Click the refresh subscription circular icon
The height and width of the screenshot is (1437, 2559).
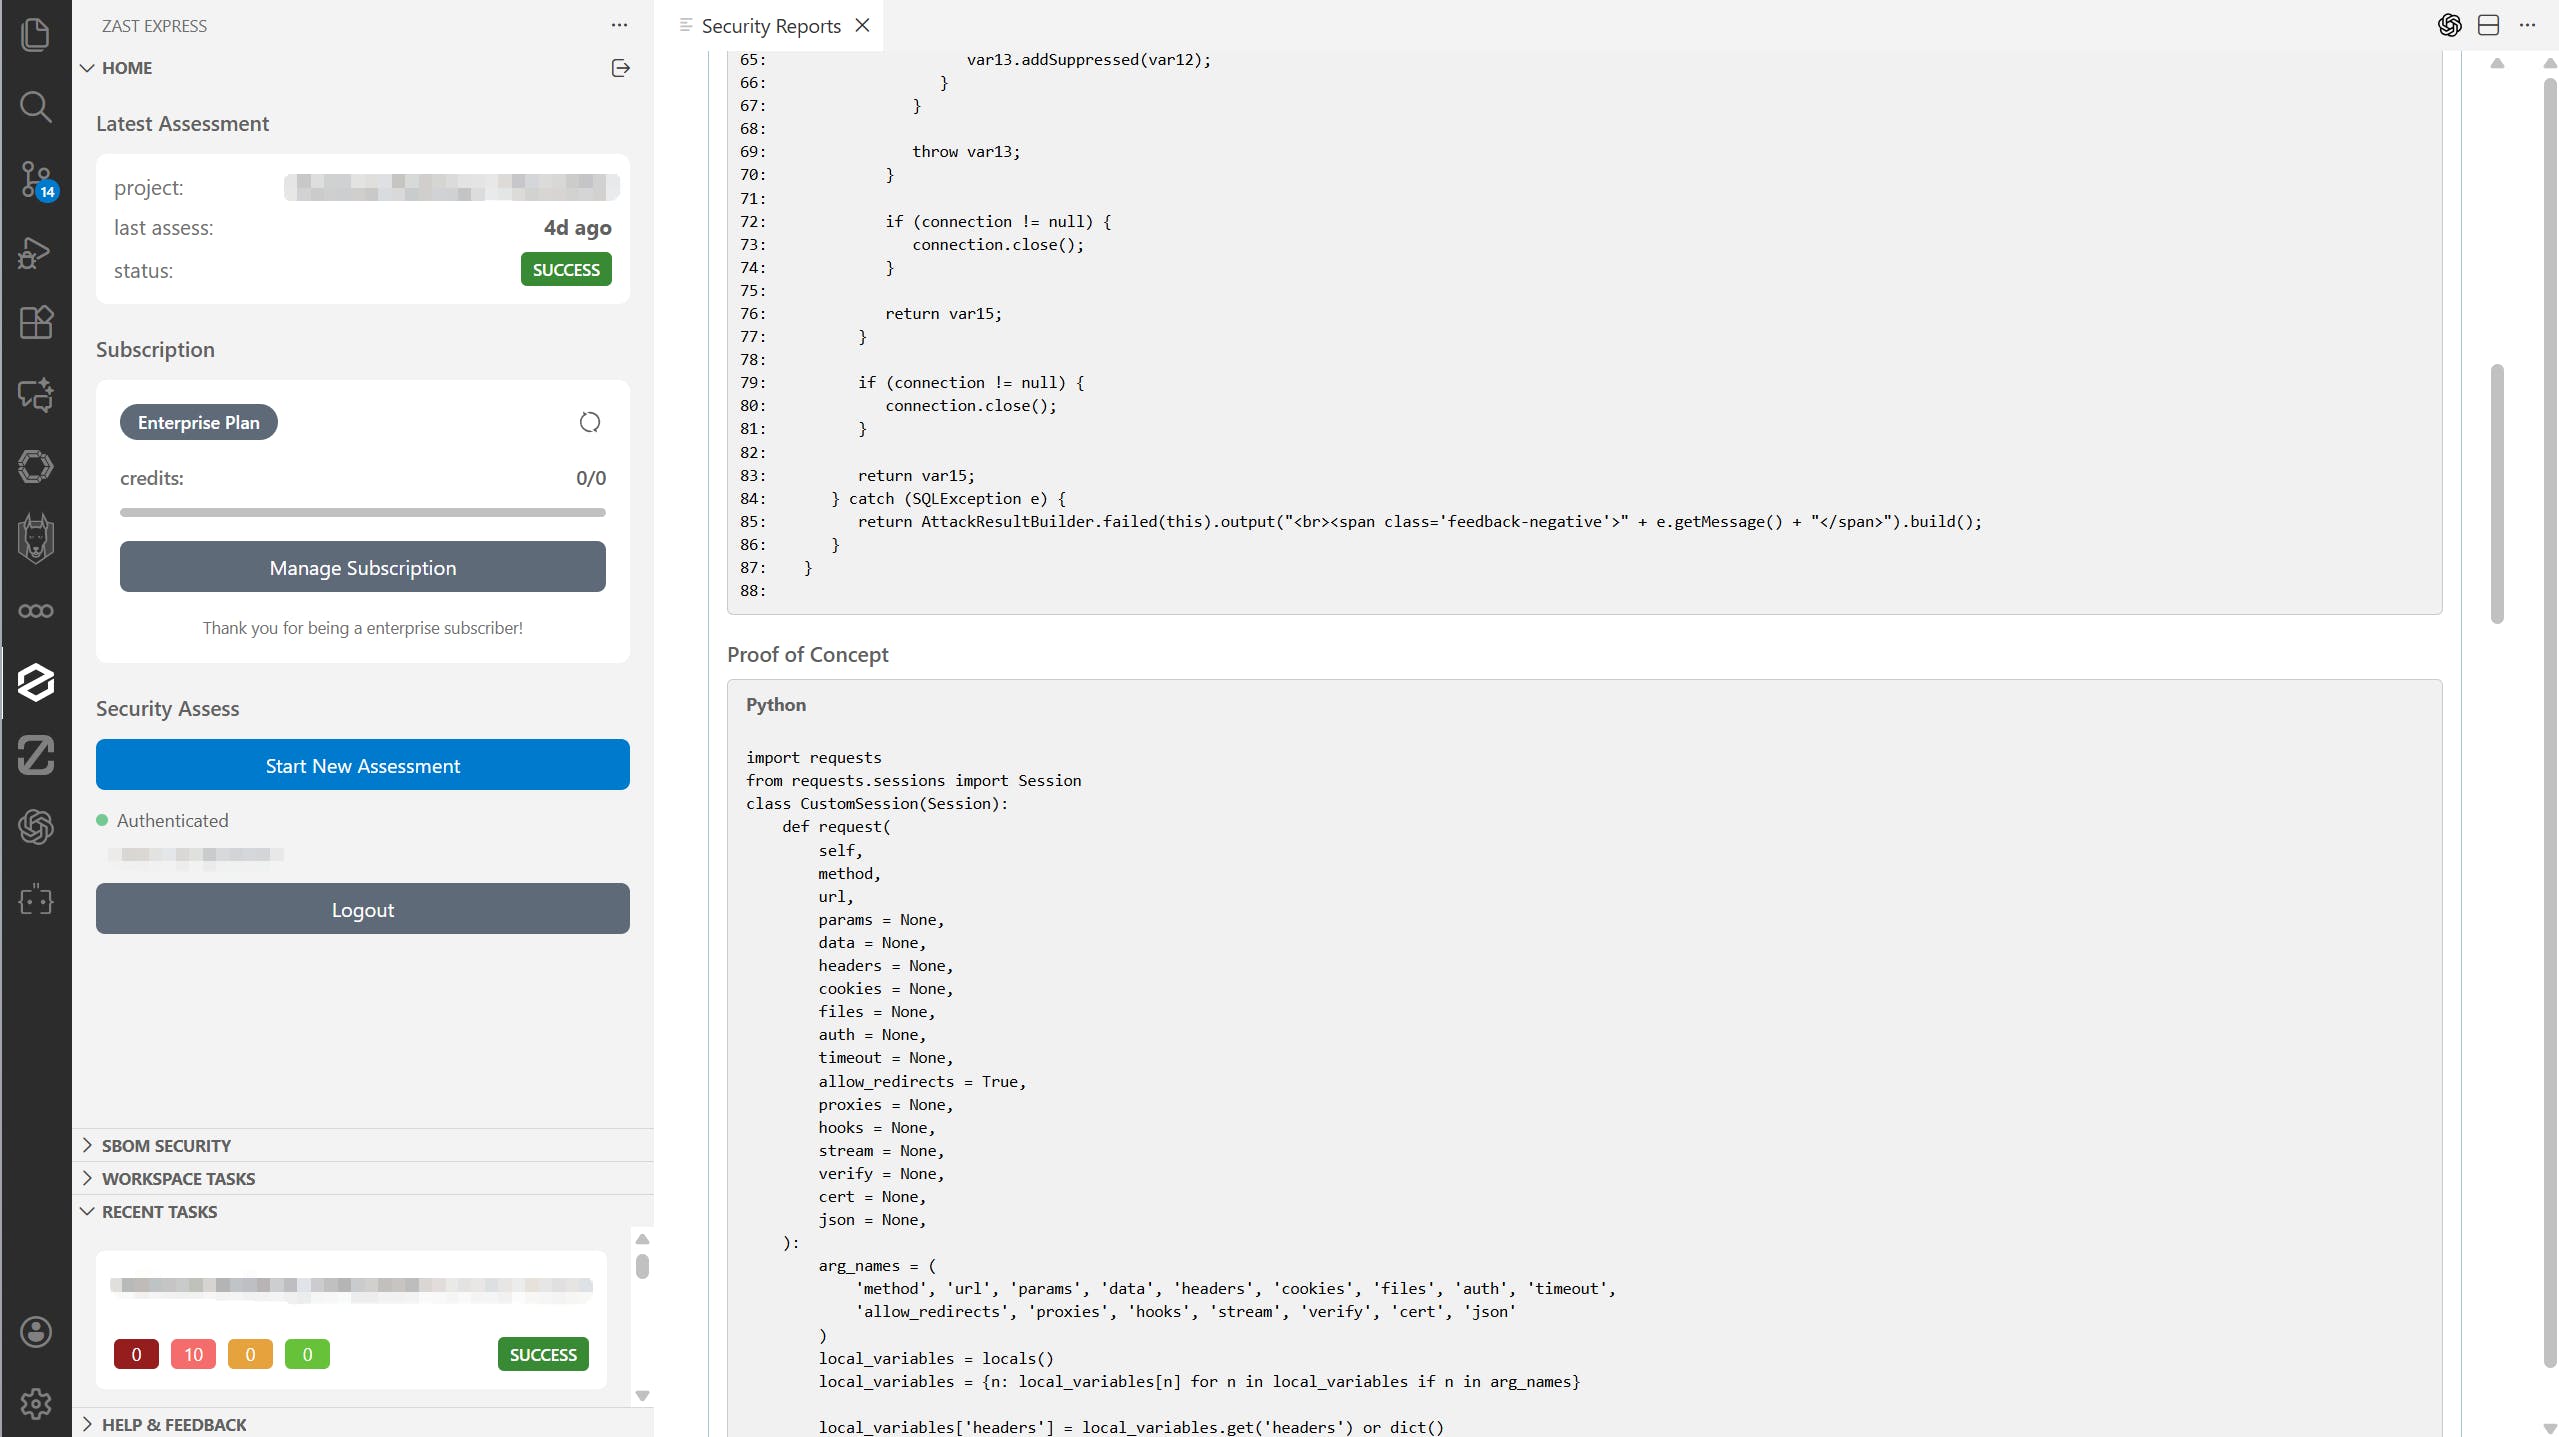click(x=590, y=422)
